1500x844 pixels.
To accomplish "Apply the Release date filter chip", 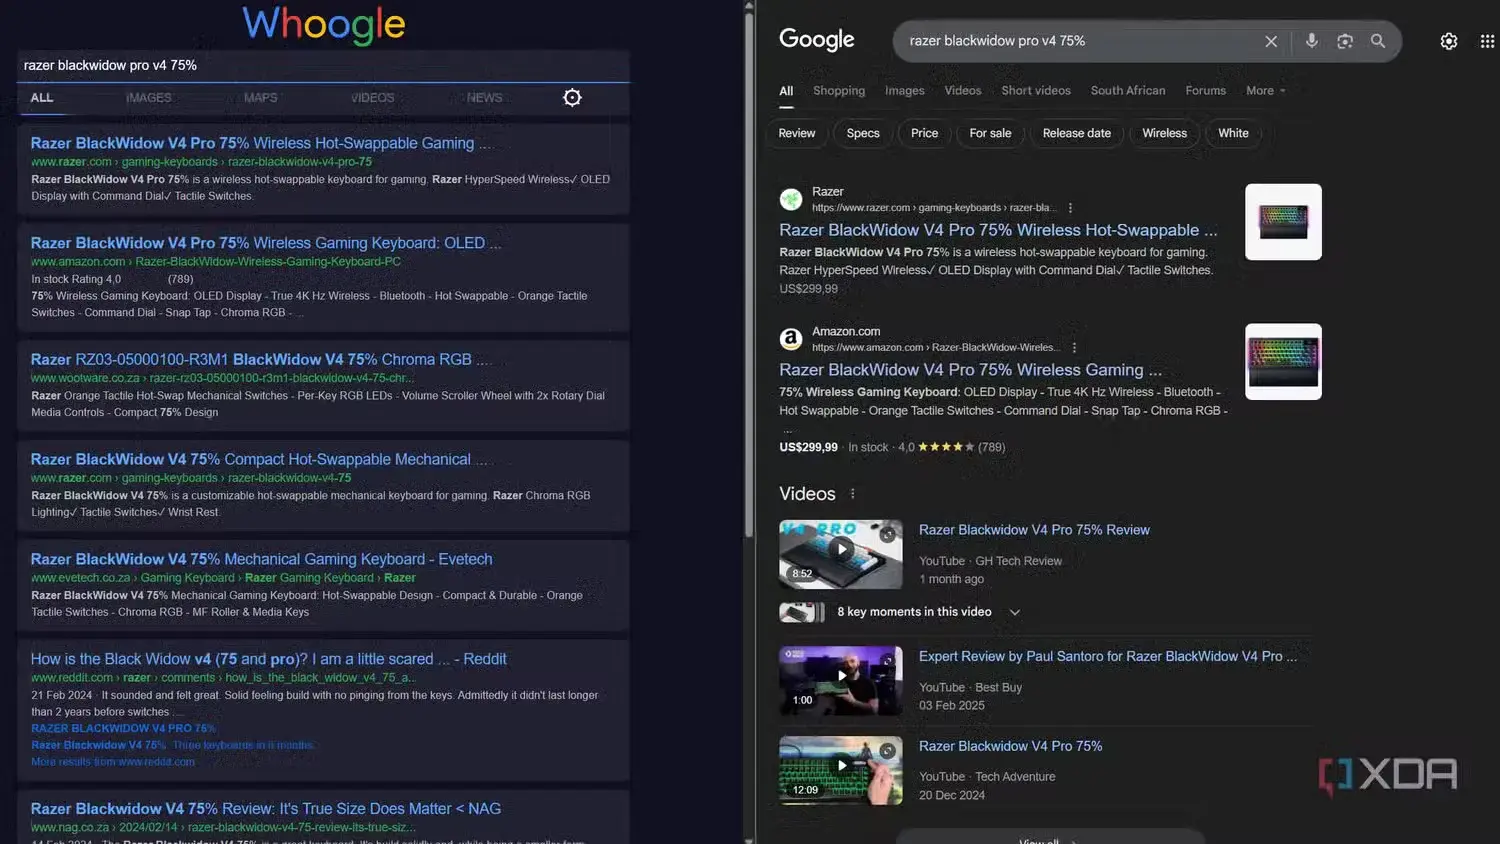I will coord(1076,133).
